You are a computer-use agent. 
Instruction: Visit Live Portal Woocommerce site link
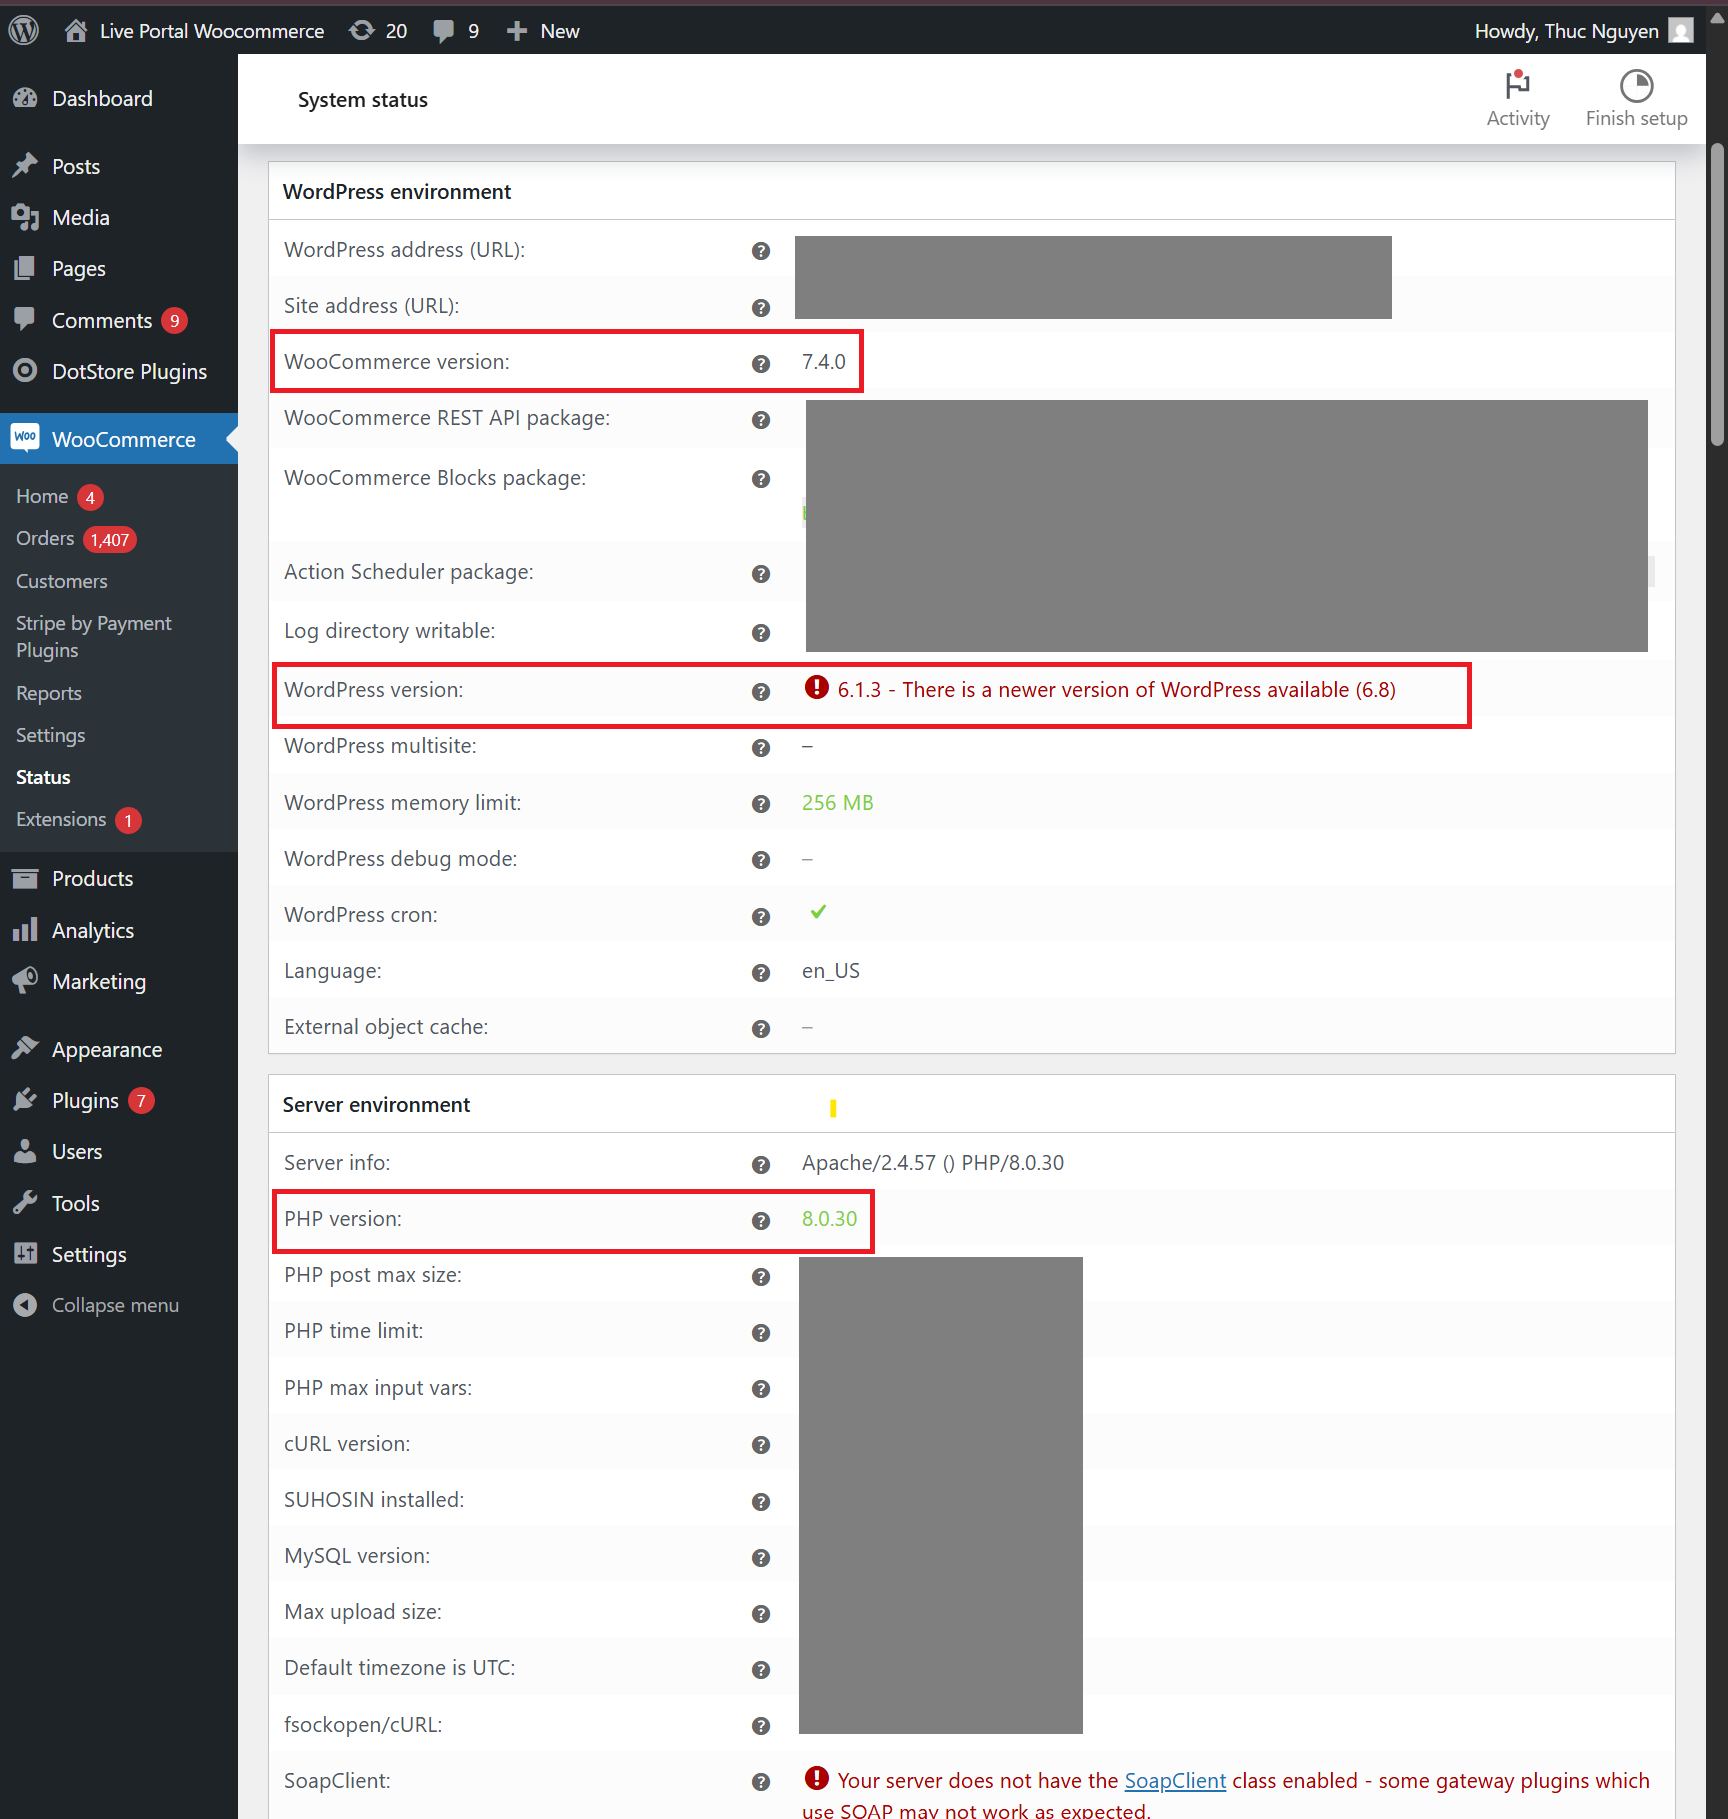coord(194,31)
